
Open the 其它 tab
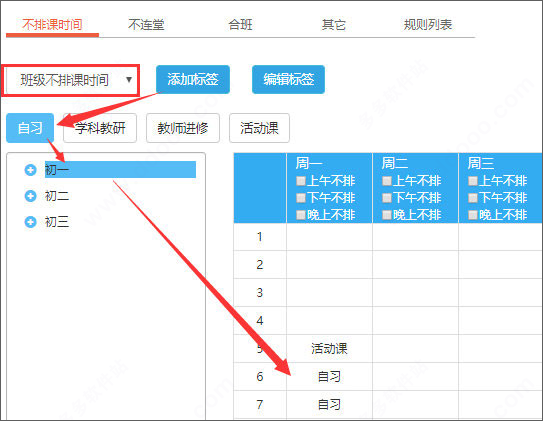pyautogui.click(x=333, y=25)
